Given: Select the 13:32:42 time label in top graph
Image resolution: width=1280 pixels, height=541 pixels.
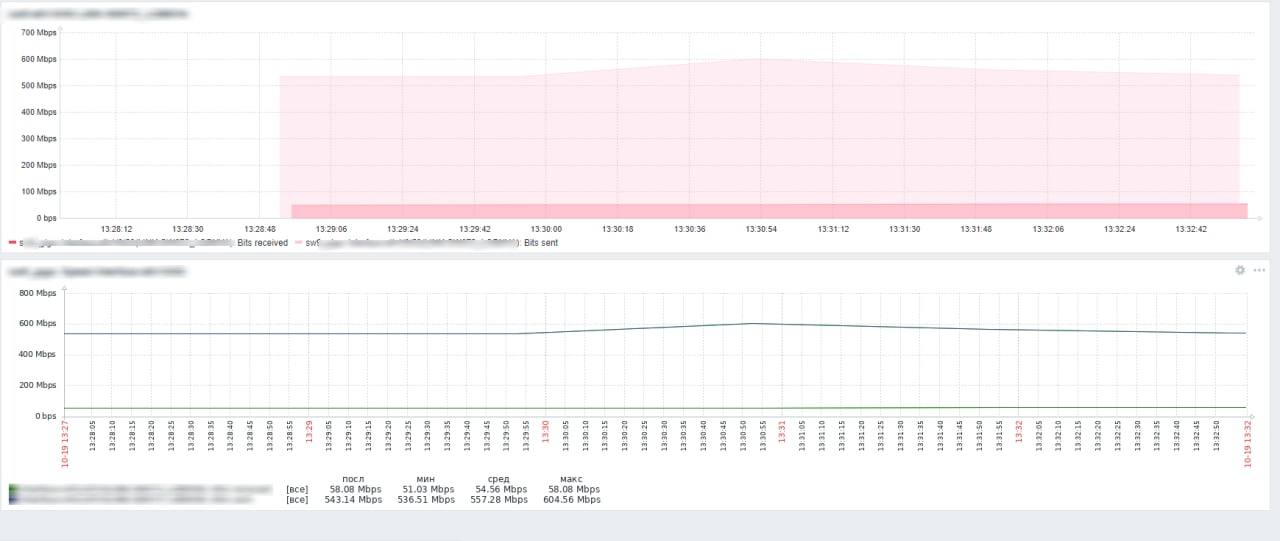Looking at the screenshot, I should click(1191, 229).
